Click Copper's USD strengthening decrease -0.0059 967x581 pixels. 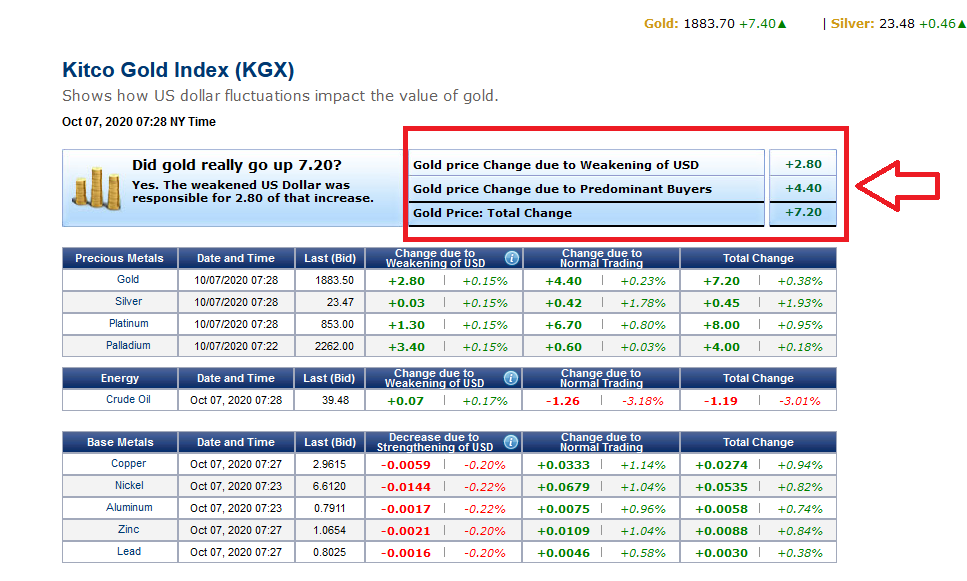coord(405,465)
